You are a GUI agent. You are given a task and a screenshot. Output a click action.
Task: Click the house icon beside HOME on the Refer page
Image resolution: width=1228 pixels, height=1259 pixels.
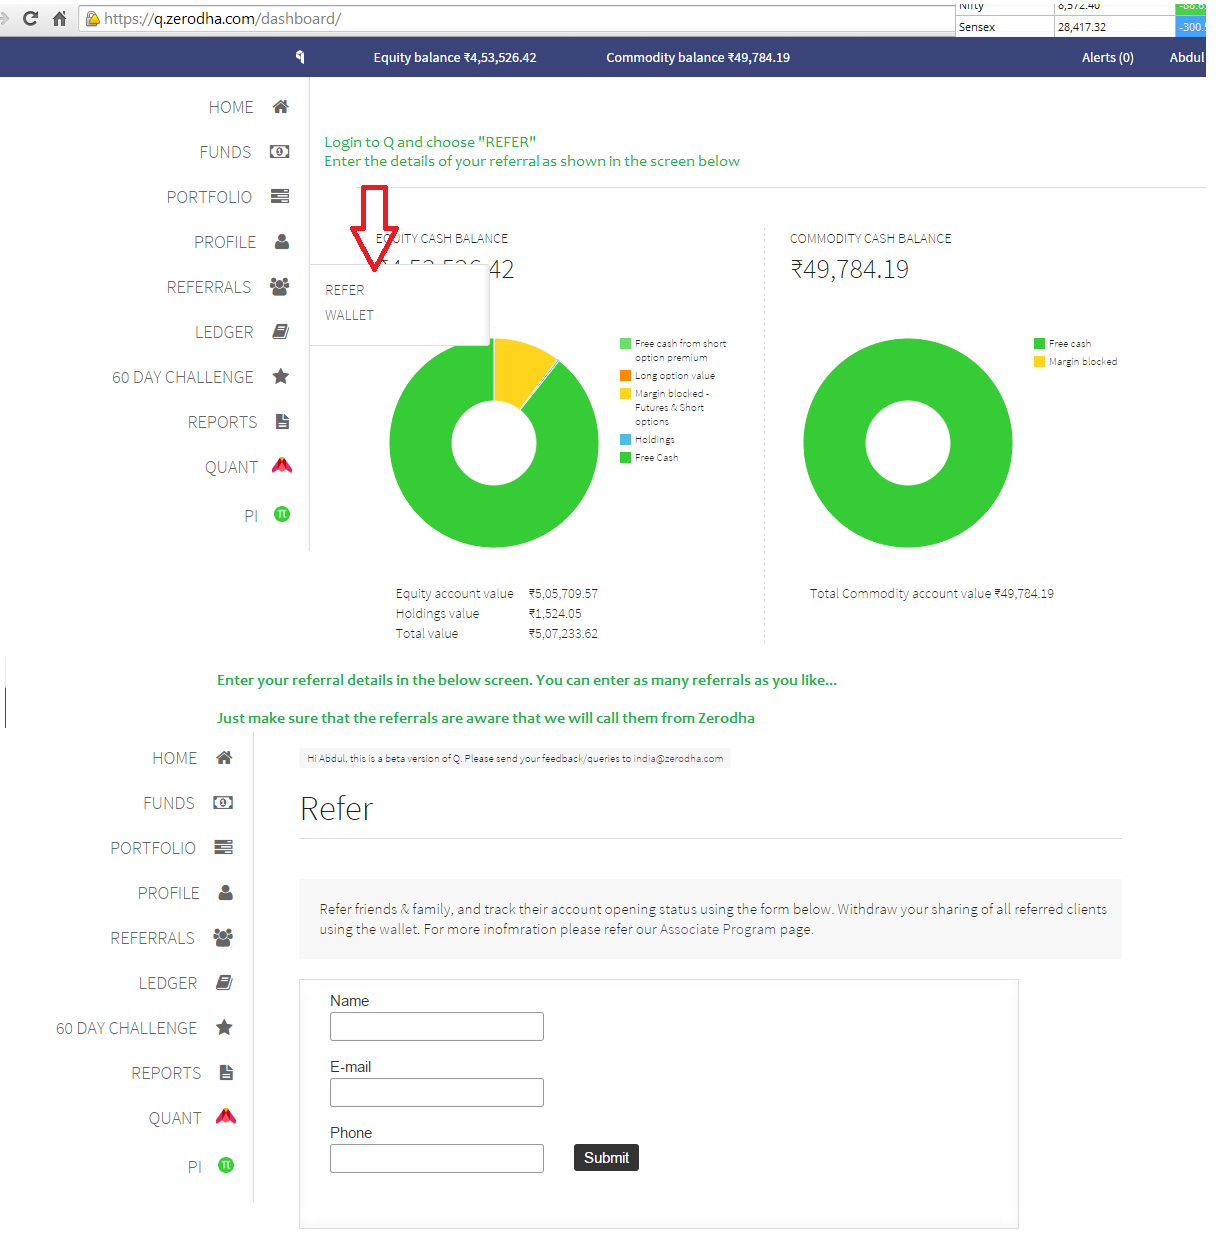point(225,757)
